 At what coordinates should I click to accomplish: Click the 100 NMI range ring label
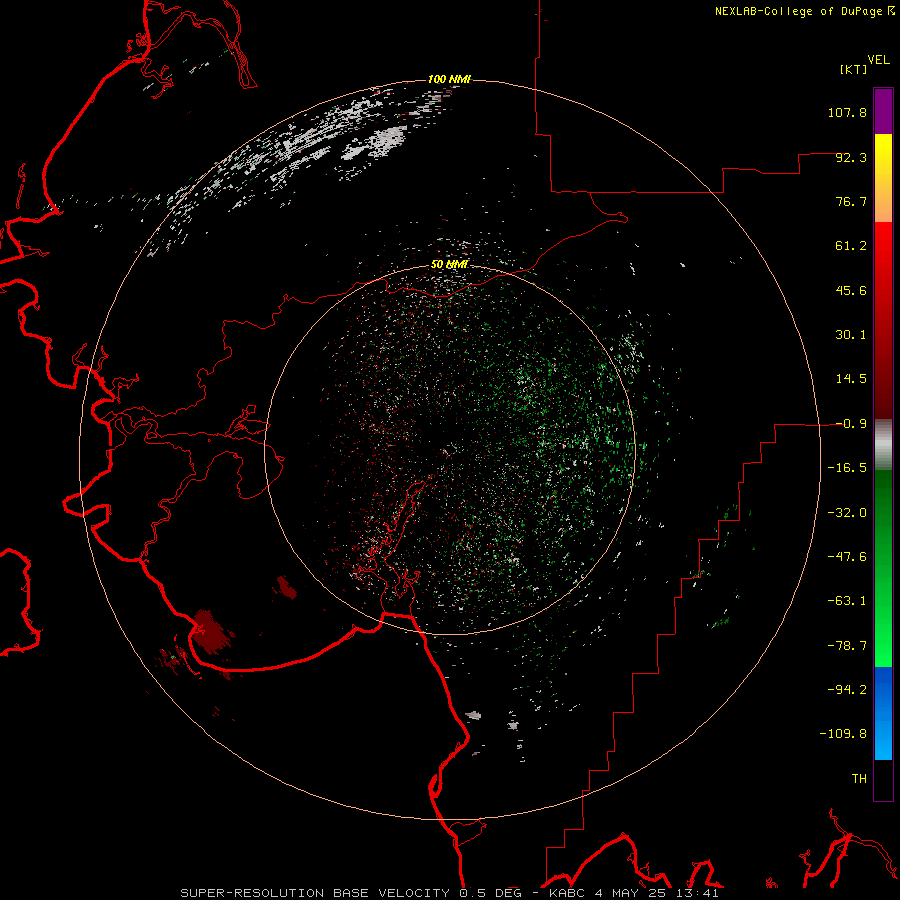click(449, 79)
